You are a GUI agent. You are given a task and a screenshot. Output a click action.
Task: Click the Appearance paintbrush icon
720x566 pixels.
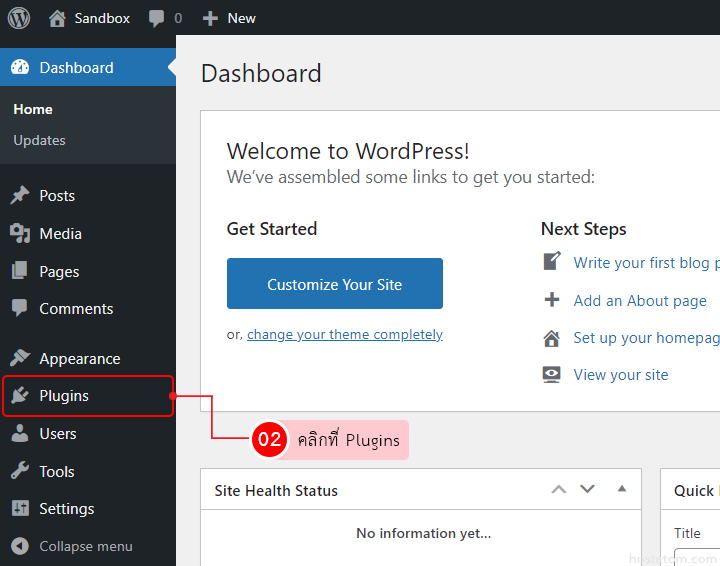[x=20, y=358]
